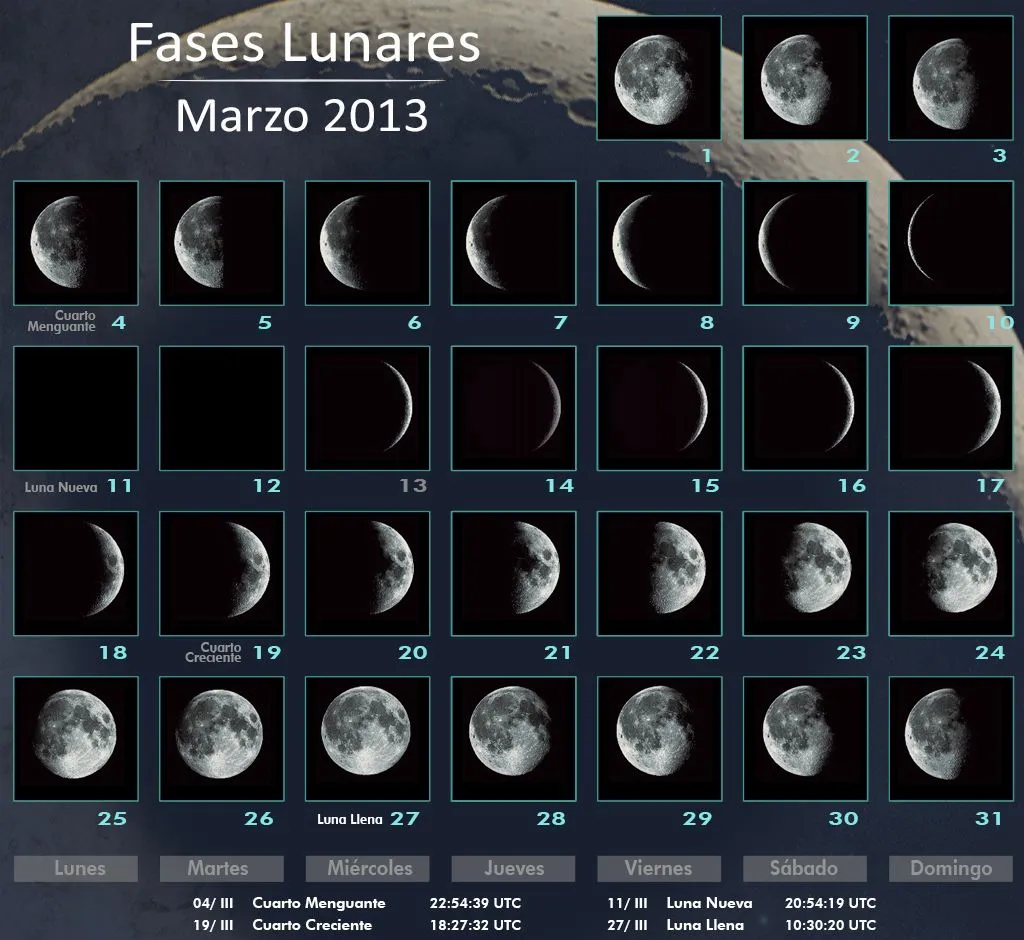Select the sliver moon tile for day 10
The width and height of the screenshot is (1024, 940).
951,243
